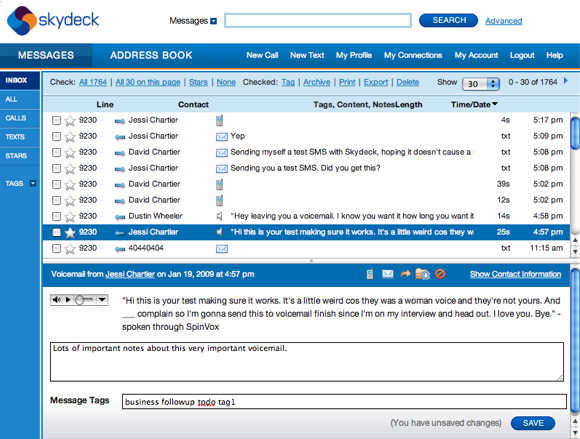Tick the checkbox beside the 'Yep' text message

coord(56,136)
